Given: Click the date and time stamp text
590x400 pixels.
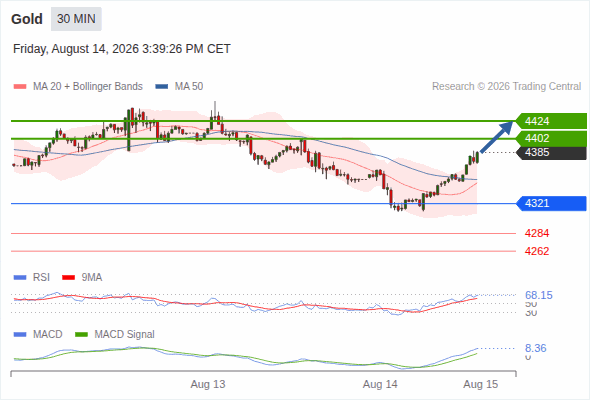Looking at the screenshot, I should click(122, 49).
